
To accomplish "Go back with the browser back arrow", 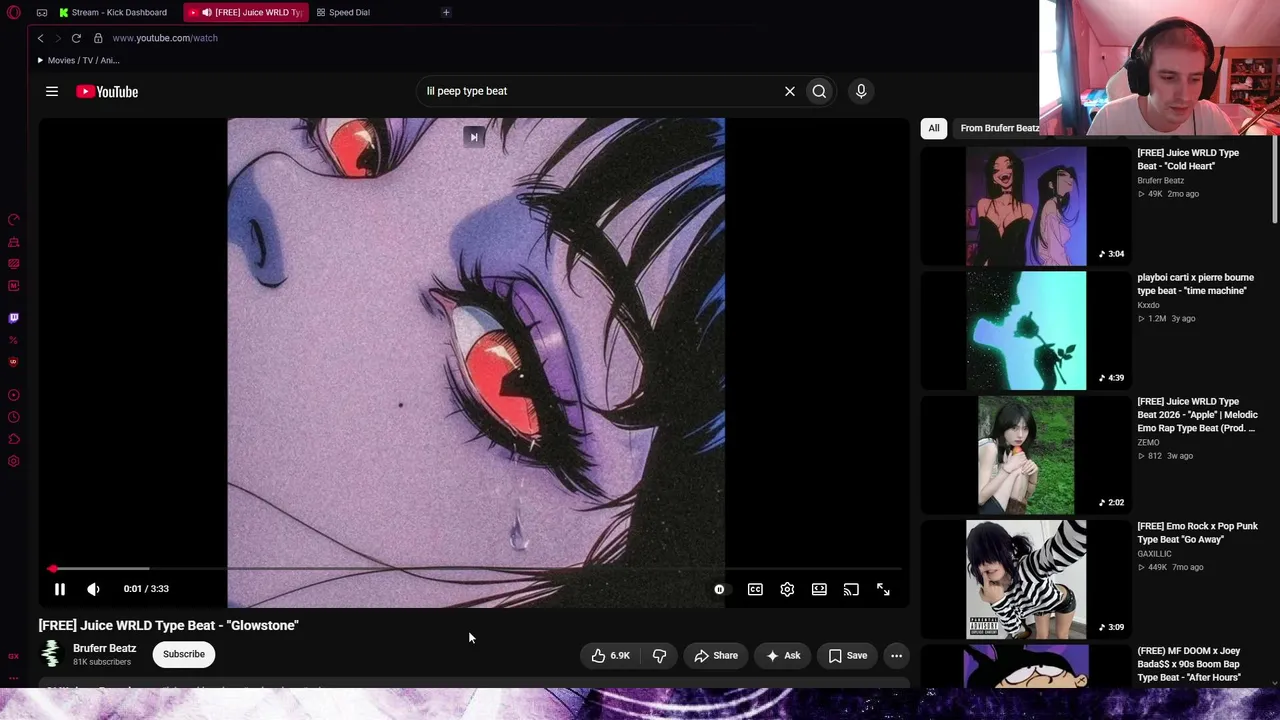I will pyautogui.click(x=40, y=38).
